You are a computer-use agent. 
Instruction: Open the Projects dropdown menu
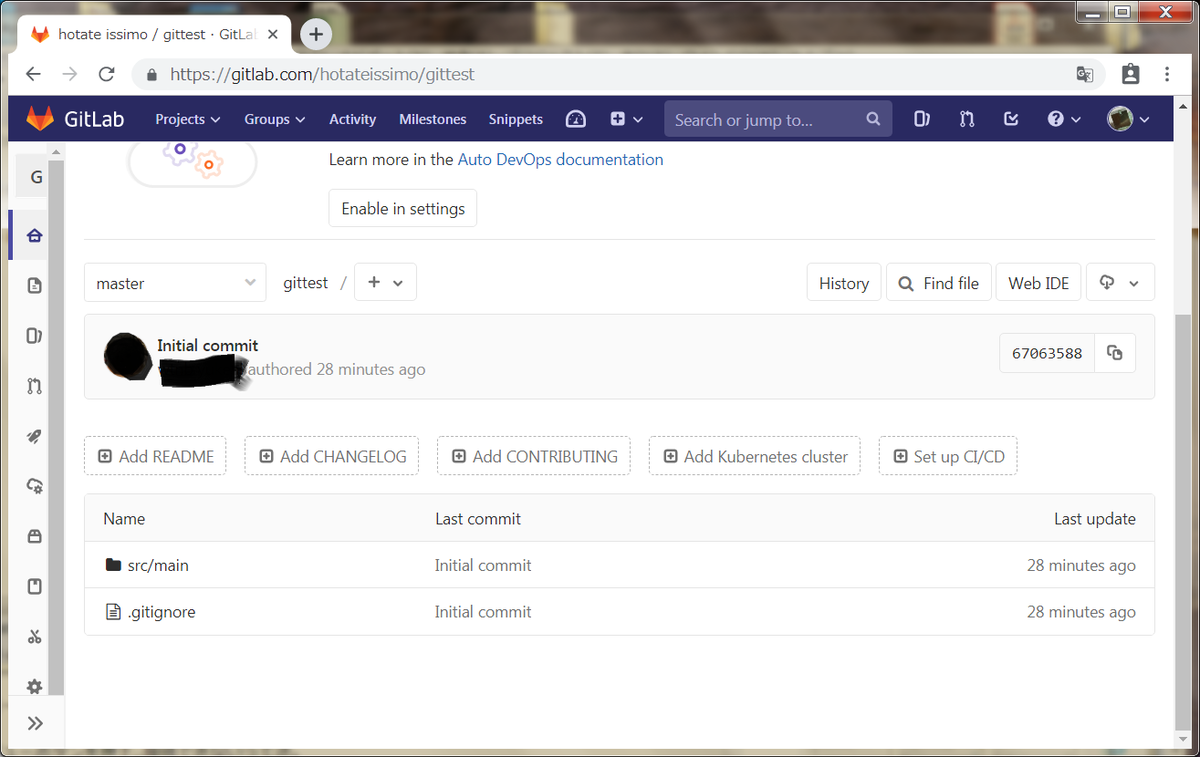(x=187, y=119)
